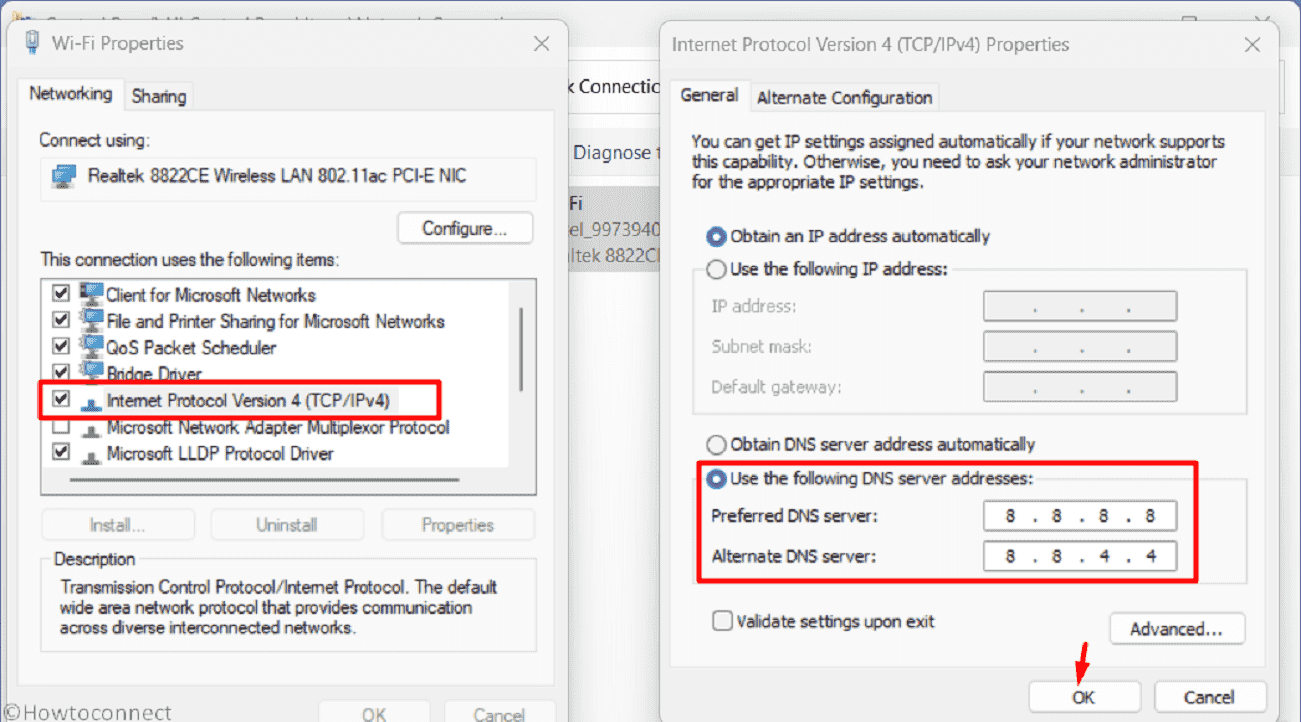The height and width of the screenshot is (722, 1301).
Task: Open the Alternate Configuration tab
Action: (844, 97)
